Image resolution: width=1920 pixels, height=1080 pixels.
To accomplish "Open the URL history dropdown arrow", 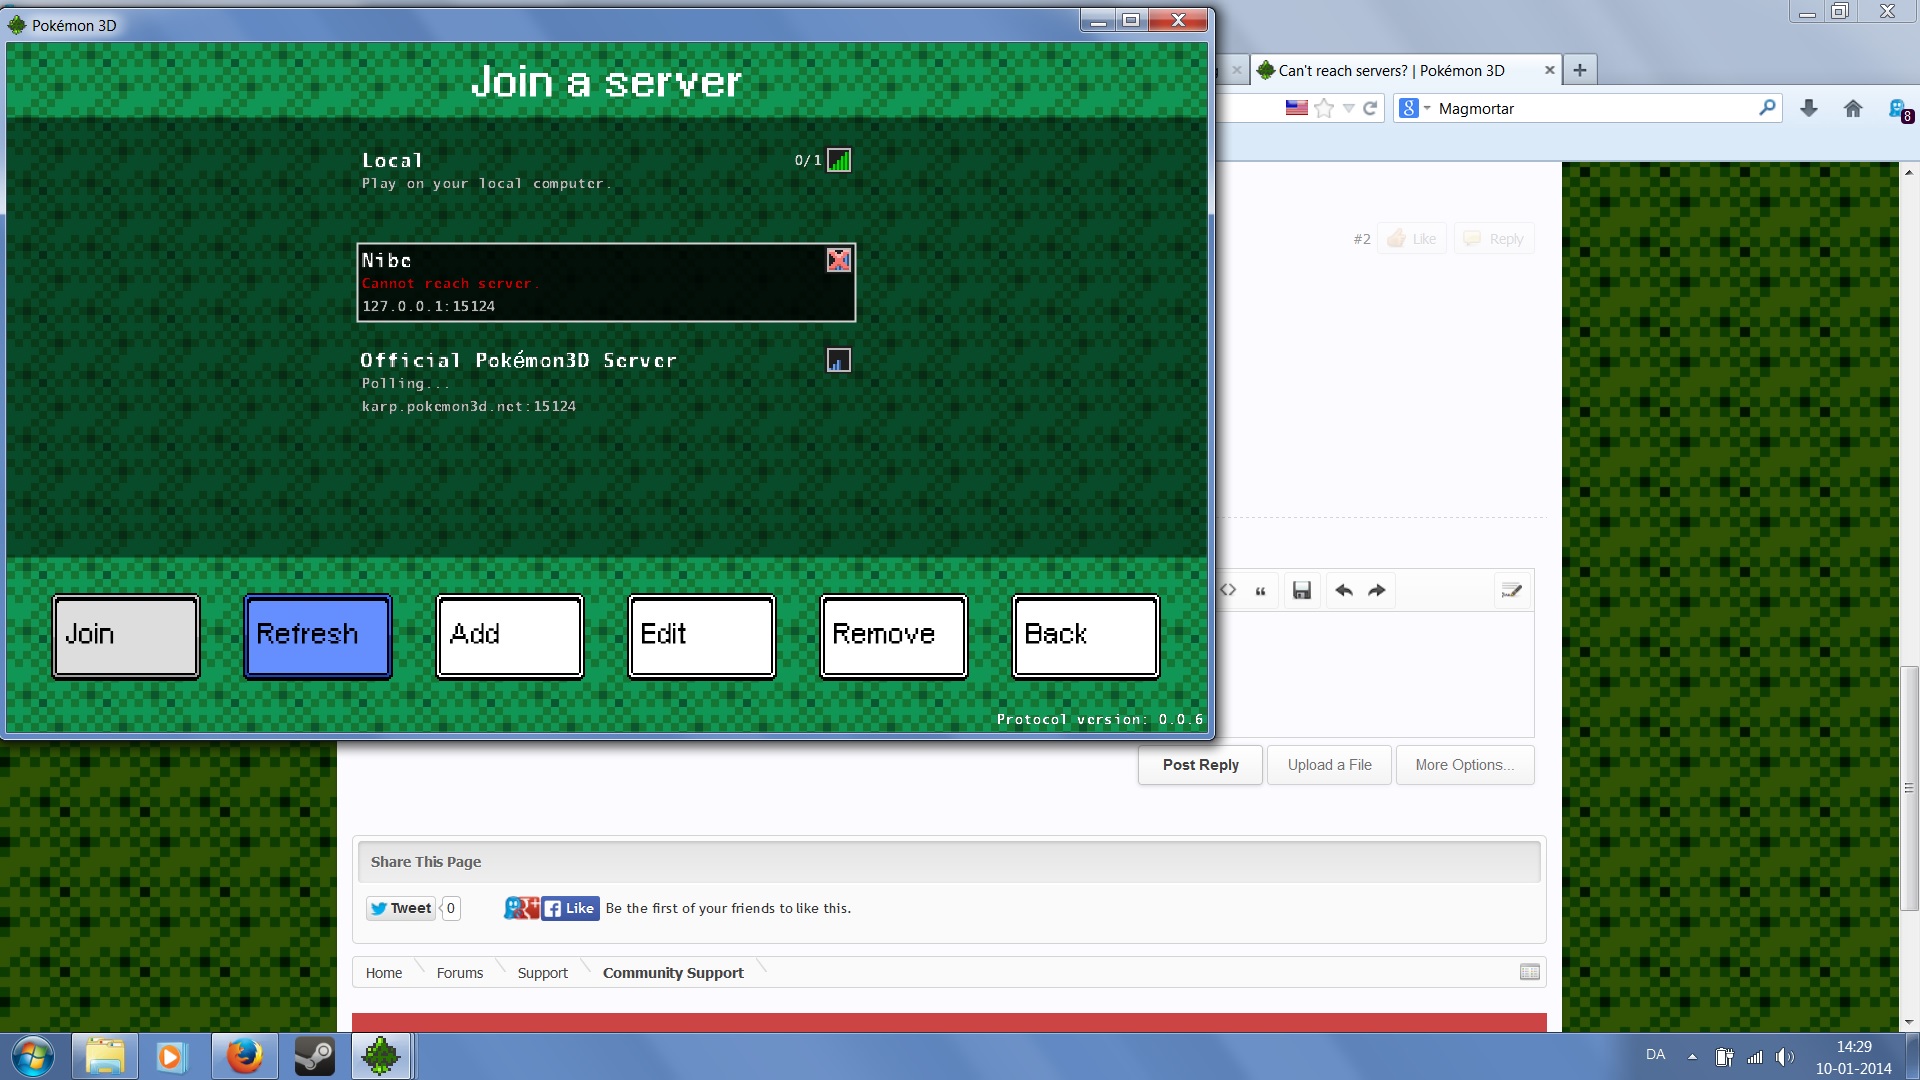I will point(1348,108).
